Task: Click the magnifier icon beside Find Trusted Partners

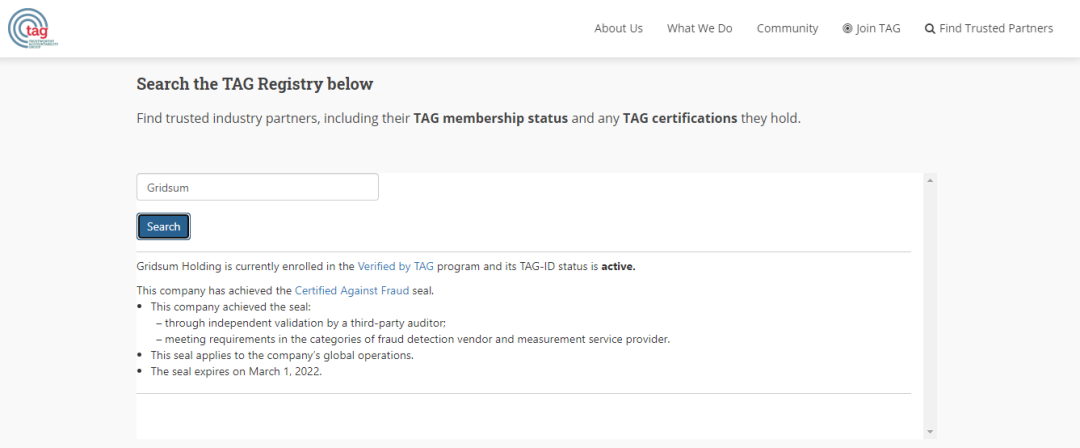Action: coord(930,29)
